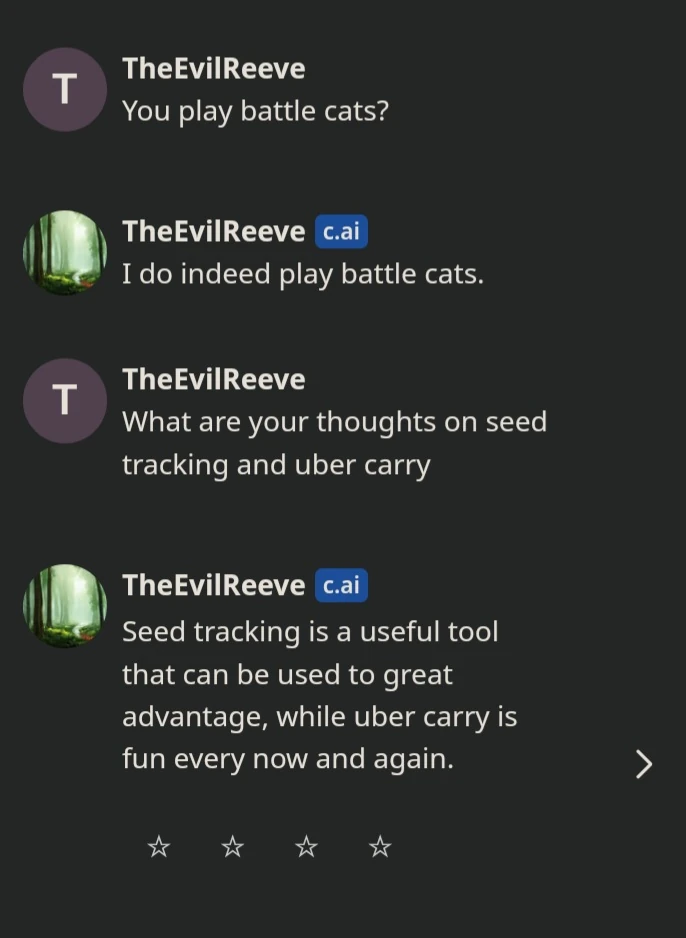686x938 pixels.
Task: Click the TheEvilReeve name on the first message
Action: pyautogui.click(x=213, y=68)
